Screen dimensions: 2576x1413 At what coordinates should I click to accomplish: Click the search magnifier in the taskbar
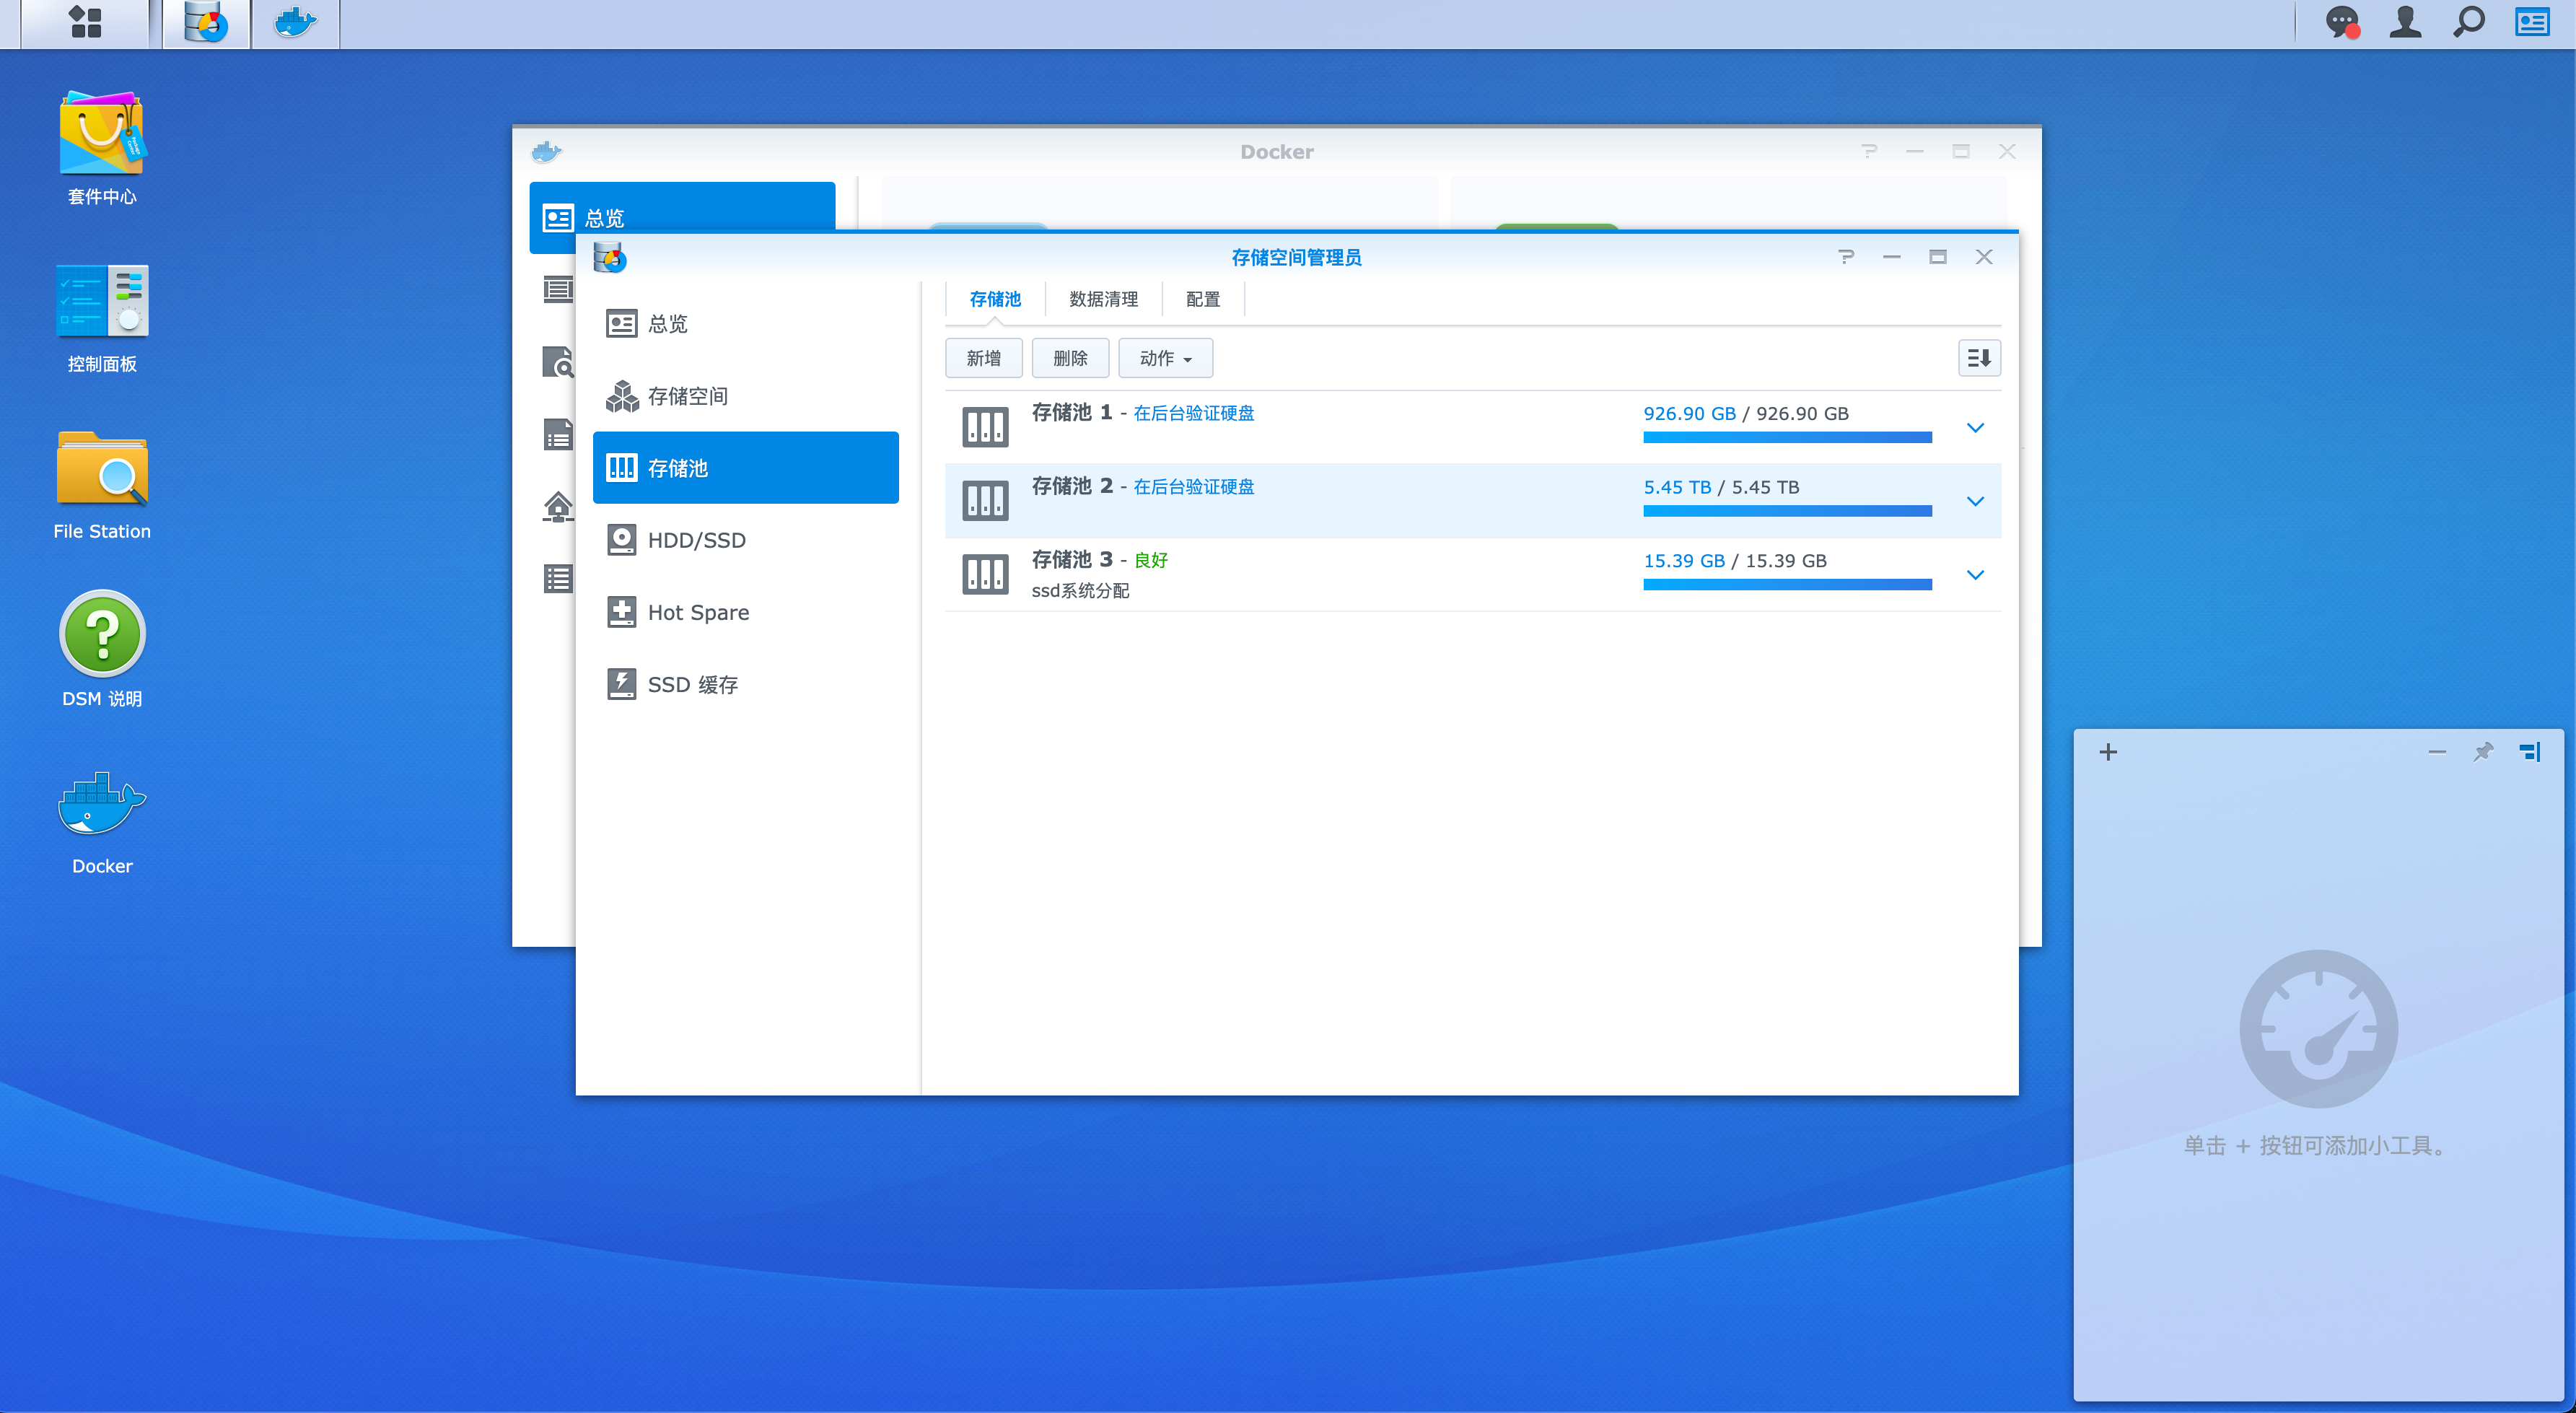point(2468,22)
